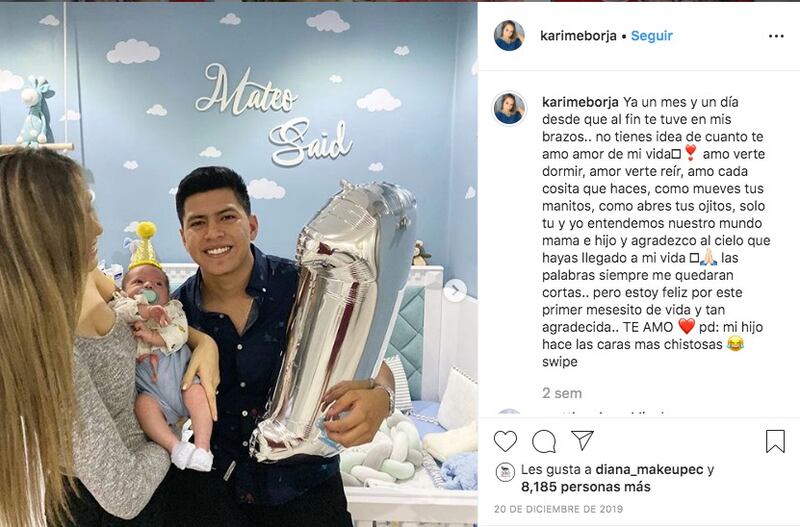The height and width of the screenshot is (527, 800).
Task: Click the laughing emoji in caption
Action: point(735,344)
